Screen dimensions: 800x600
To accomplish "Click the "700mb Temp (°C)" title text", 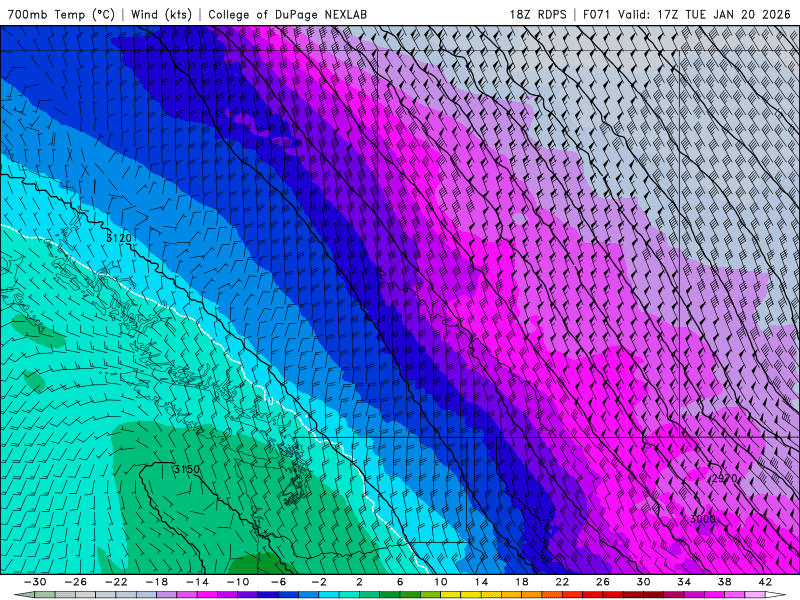I will 61,14.
